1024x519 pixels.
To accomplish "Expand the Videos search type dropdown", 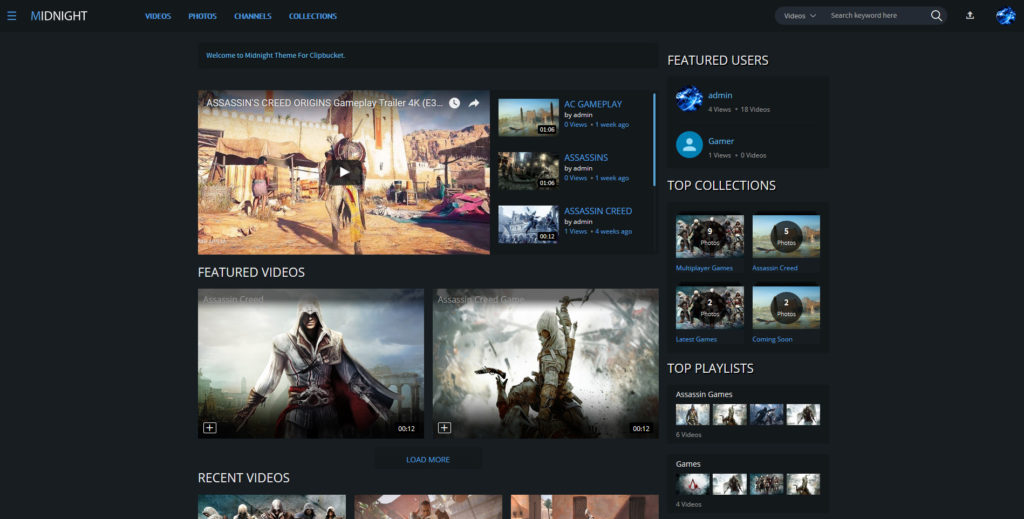I will click(x=800, y=16).
